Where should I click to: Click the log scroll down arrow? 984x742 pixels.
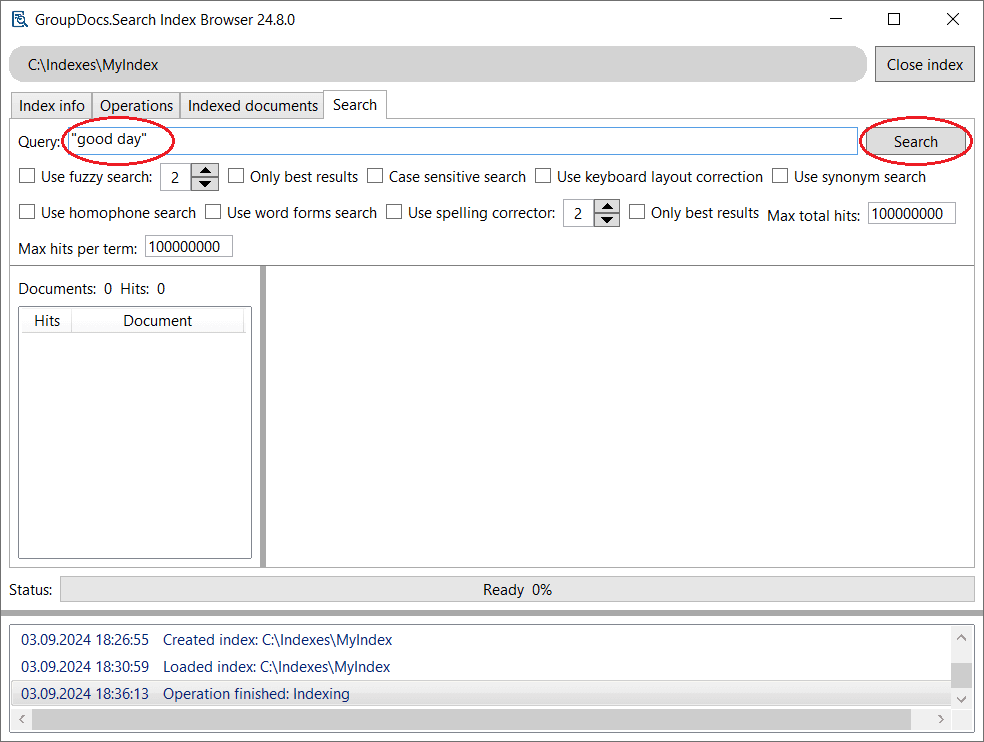point(961,699)
